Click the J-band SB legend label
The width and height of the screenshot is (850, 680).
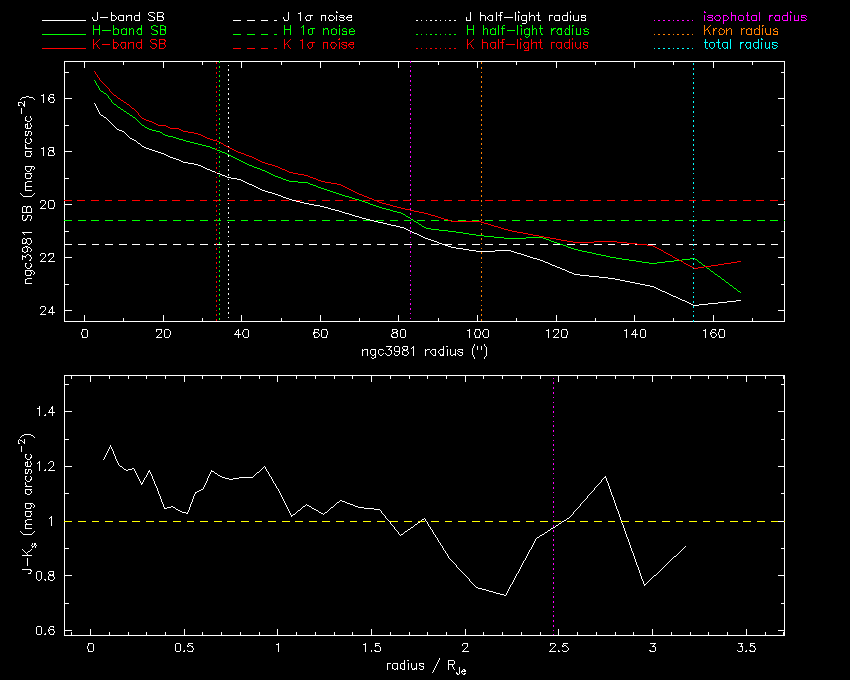click(x=129, y=18)
